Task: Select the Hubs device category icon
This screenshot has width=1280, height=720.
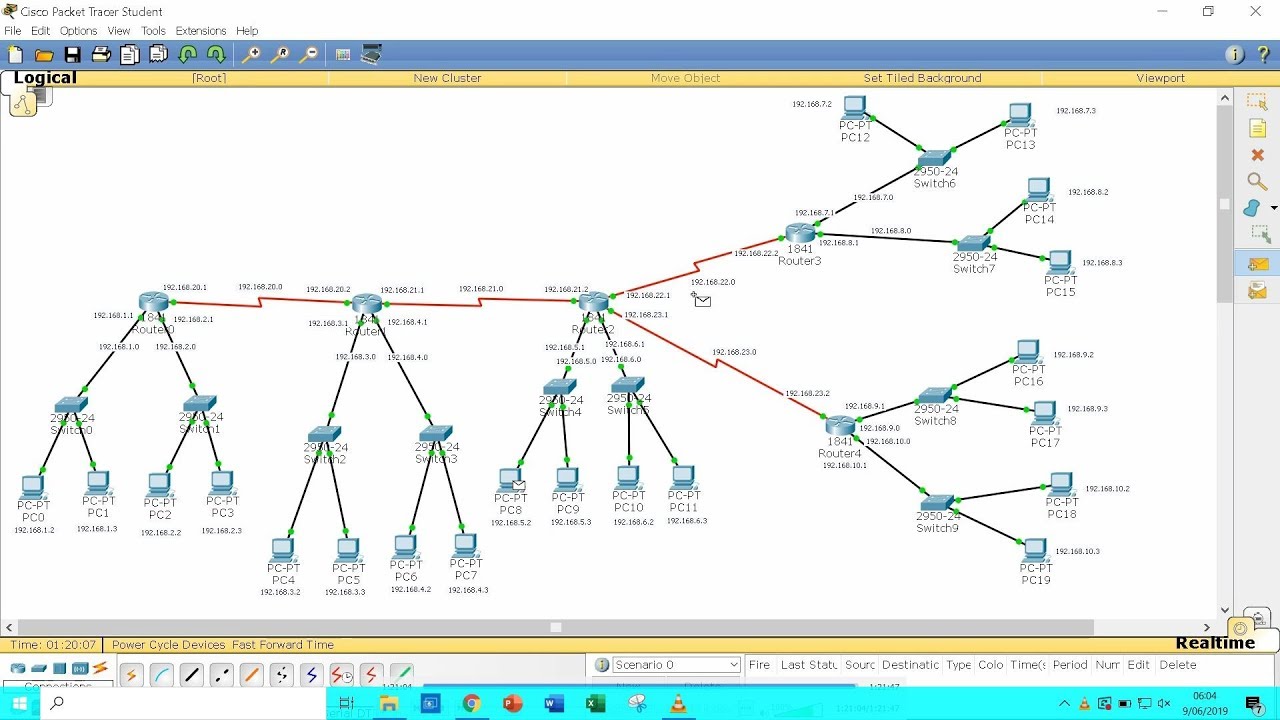Action: coord(59,668)
